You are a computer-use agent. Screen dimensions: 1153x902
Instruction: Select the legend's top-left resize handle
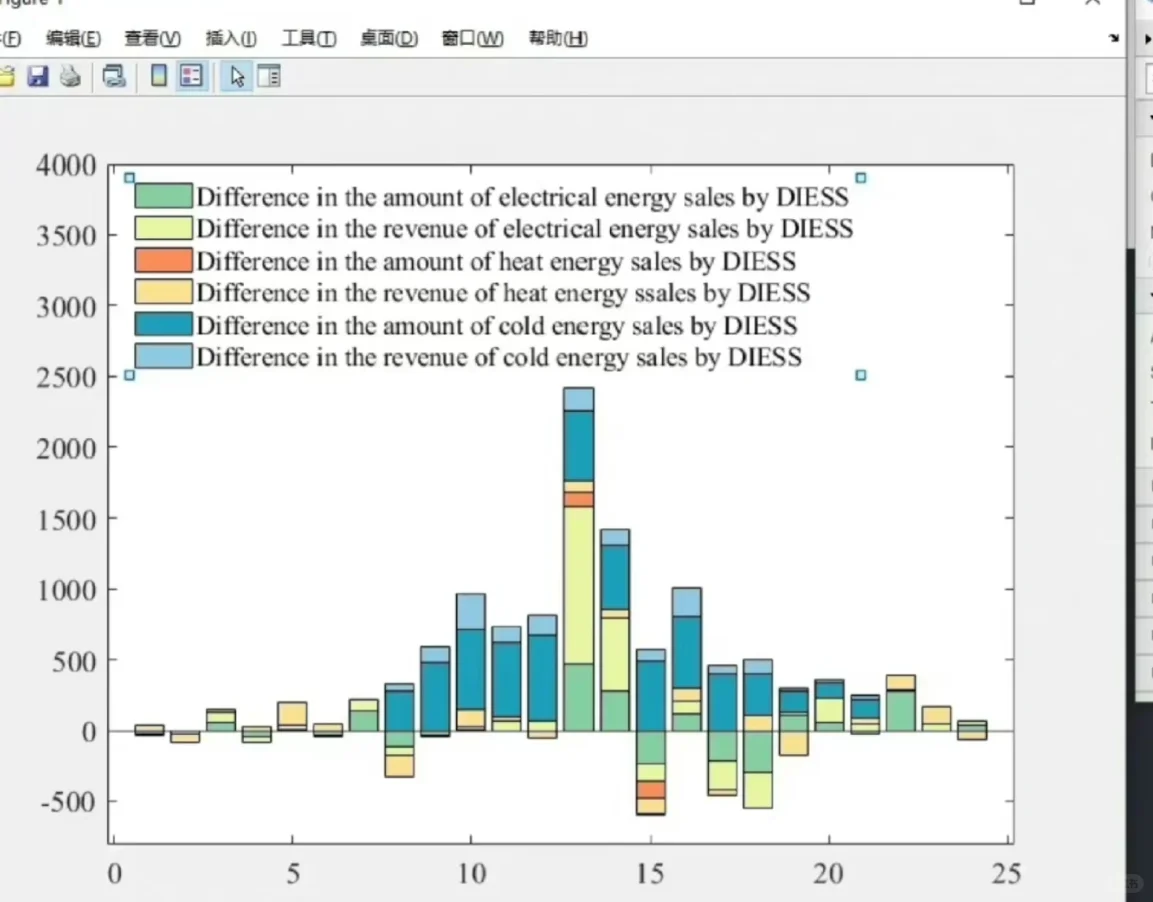(129, 178)
